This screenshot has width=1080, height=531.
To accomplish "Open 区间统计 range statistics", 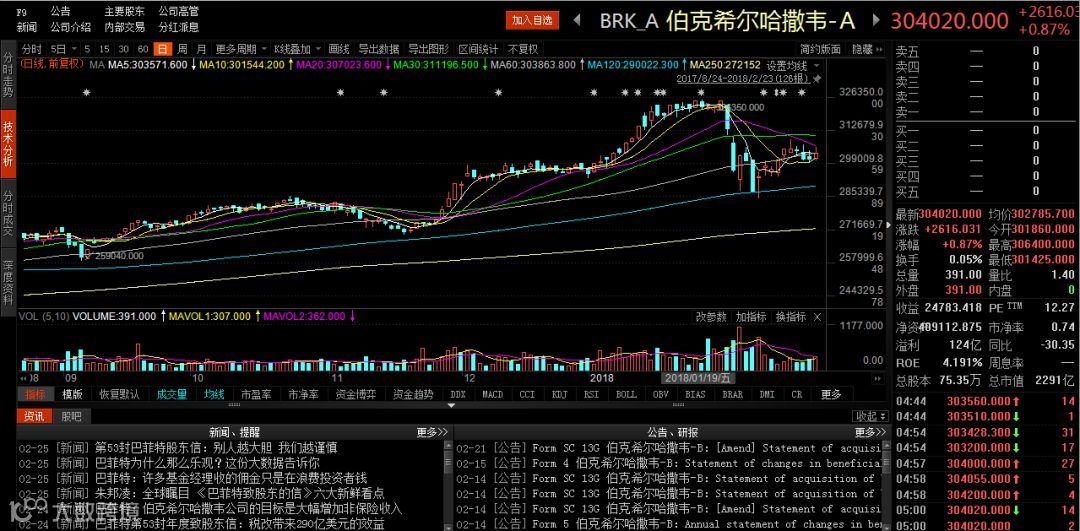I will click(x=478, y=50).
